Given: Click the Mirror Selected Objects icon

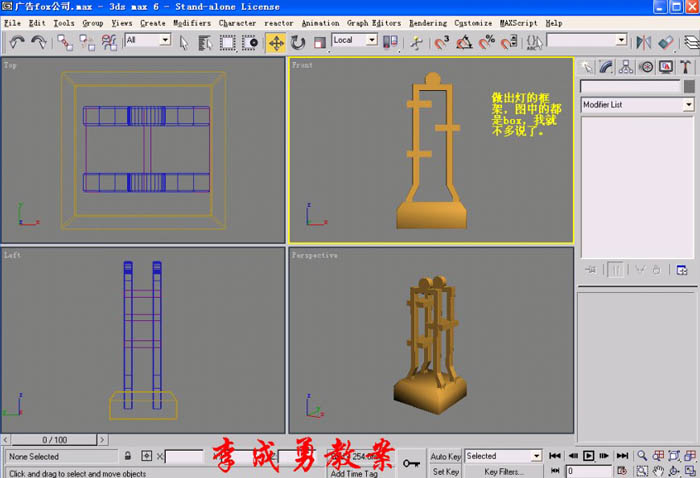Looking at the screenshot, I should [643, 43].
